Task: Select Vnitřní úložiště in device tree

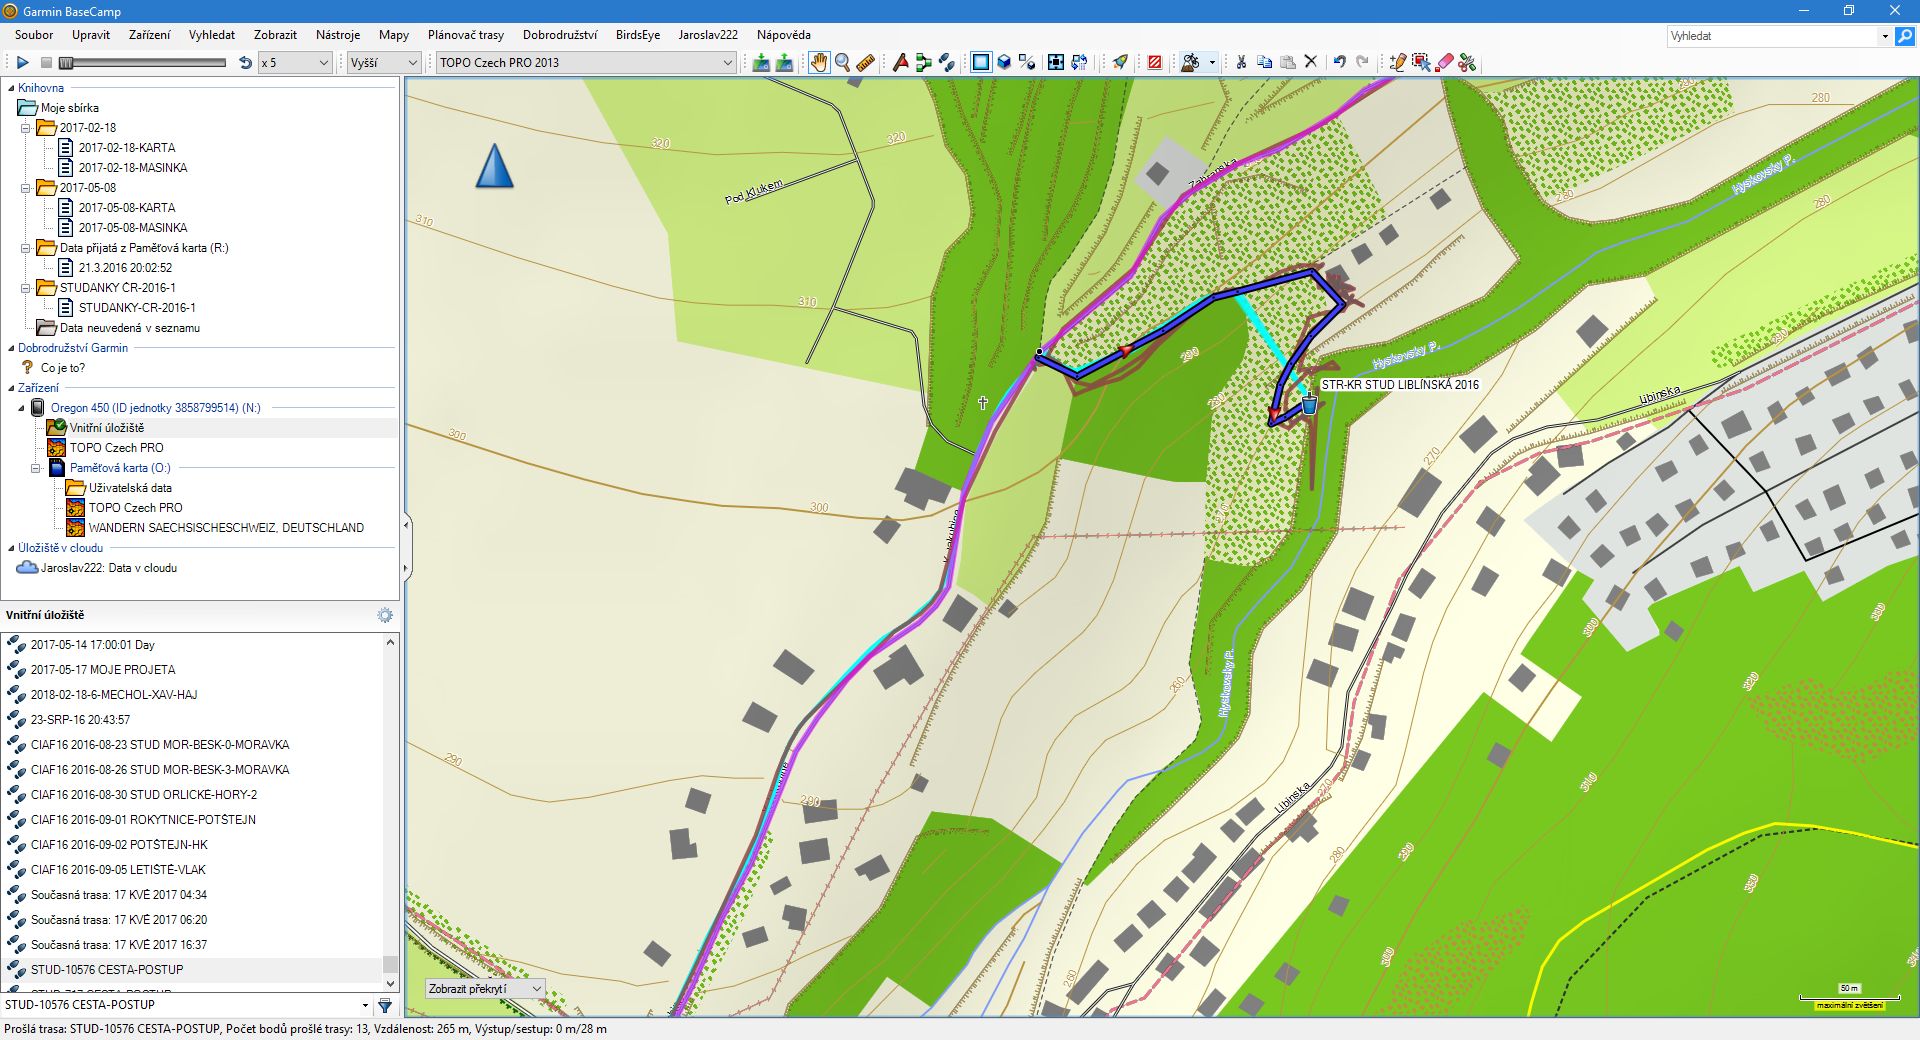Action: (106, 428)
